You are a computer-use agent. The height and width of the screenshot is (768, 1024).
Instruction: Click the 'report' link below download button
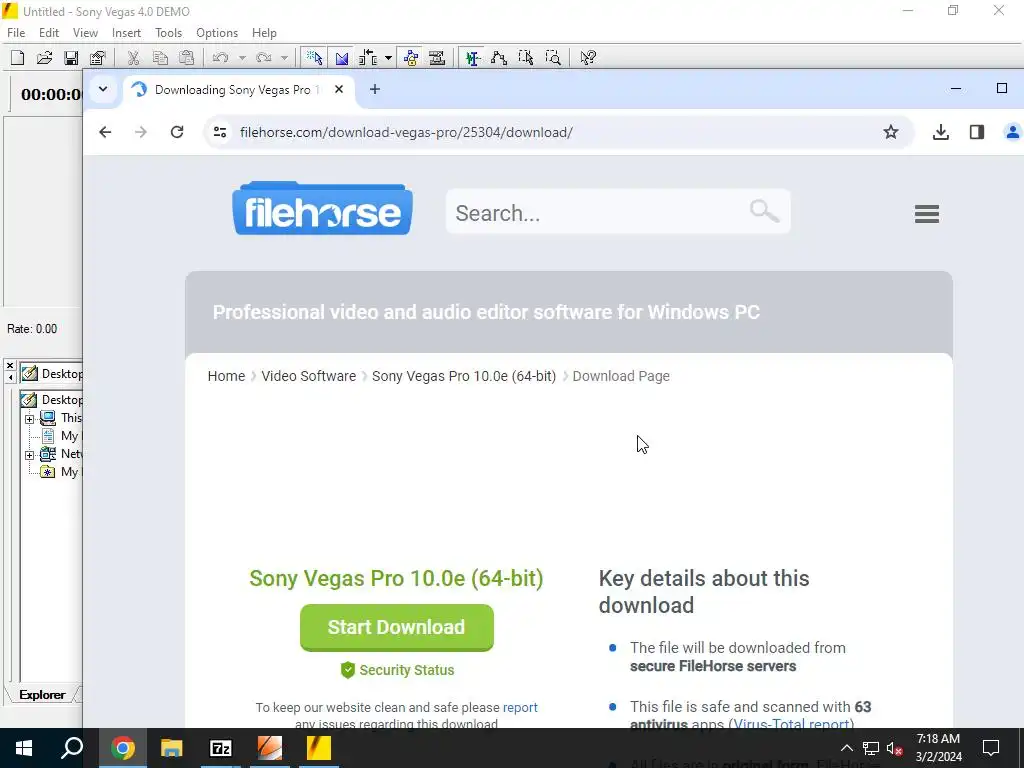520,708
